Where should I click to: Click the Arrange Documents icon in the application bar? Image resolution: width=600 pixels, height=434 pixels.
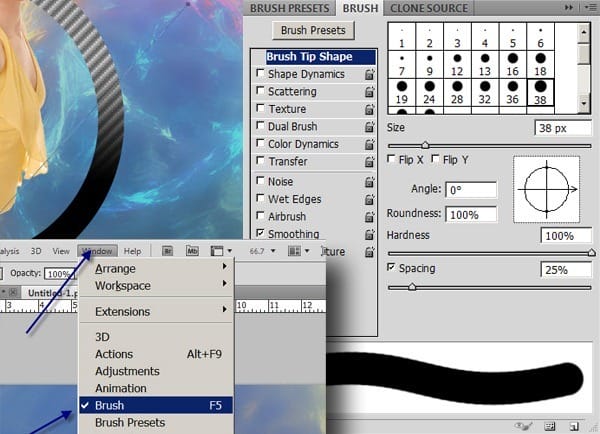point(294,251)
